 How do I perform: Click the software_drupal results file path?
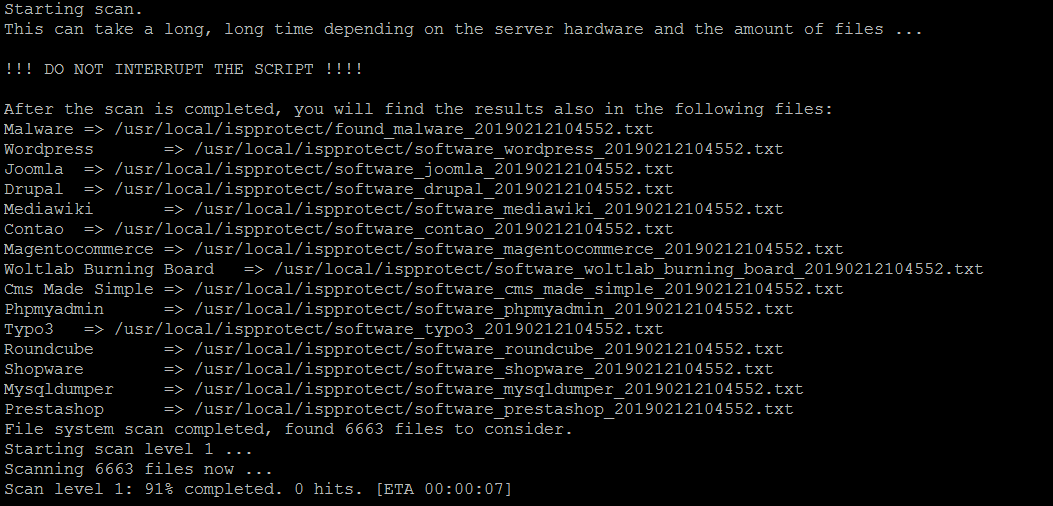click(394, 189)
